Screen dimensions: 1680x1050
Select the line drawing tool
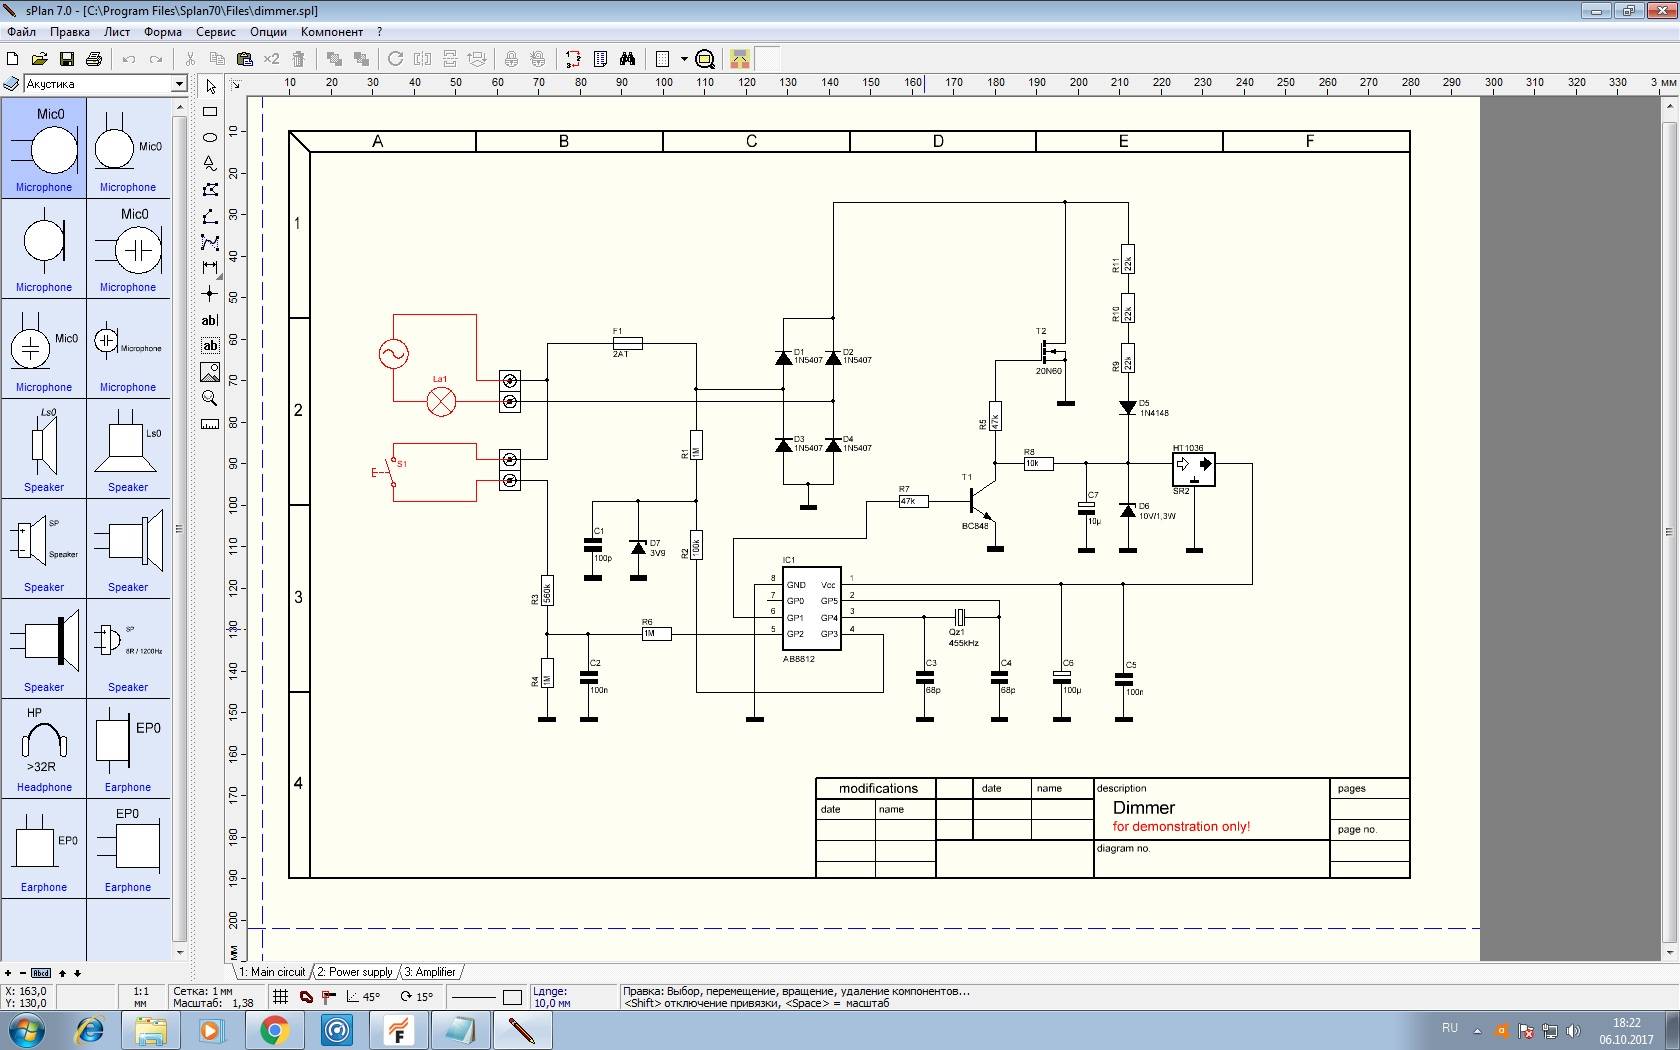210,216
